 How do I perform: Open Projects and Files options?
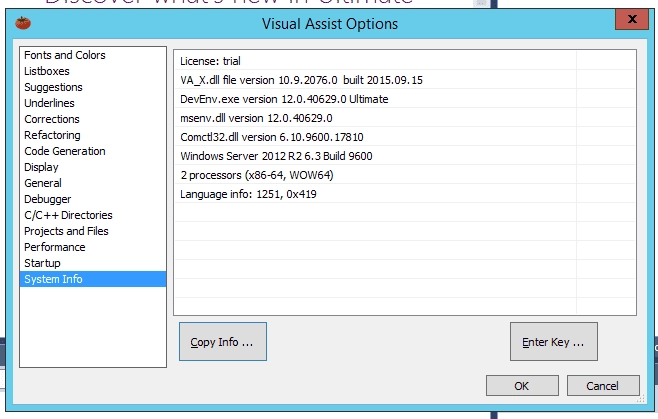click(x=93, y=231)
